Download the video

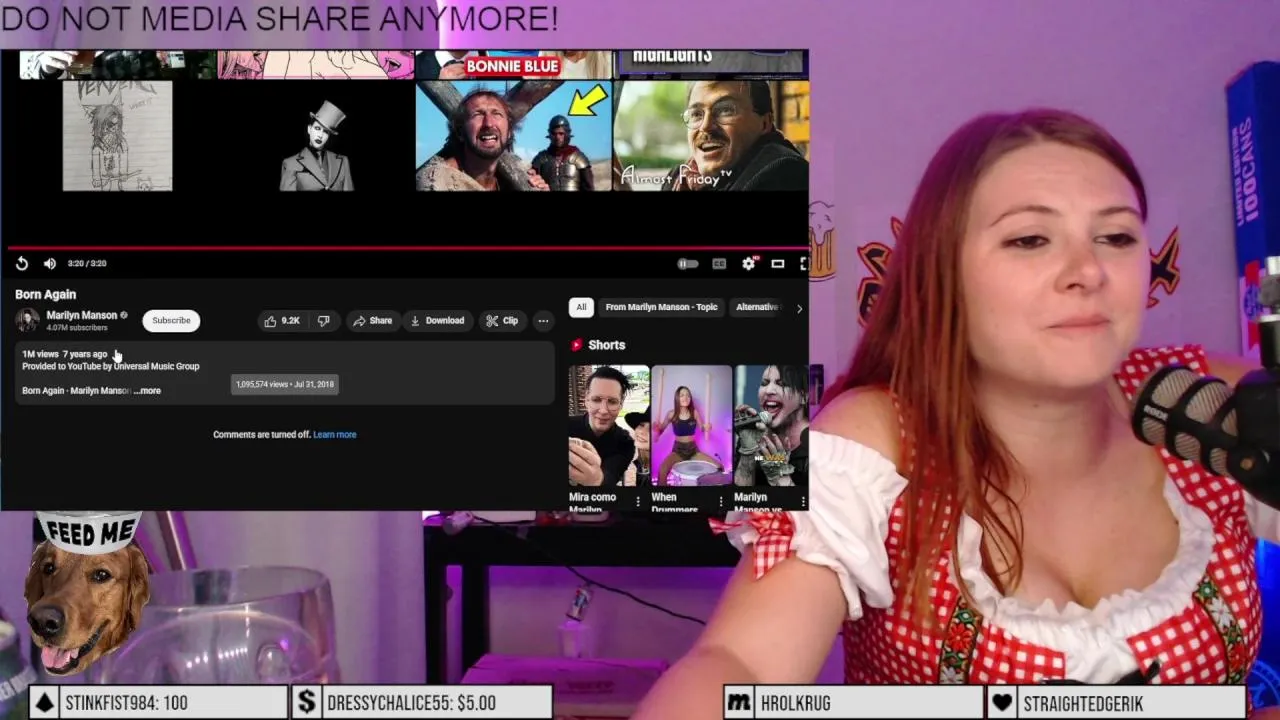[437, 321]
